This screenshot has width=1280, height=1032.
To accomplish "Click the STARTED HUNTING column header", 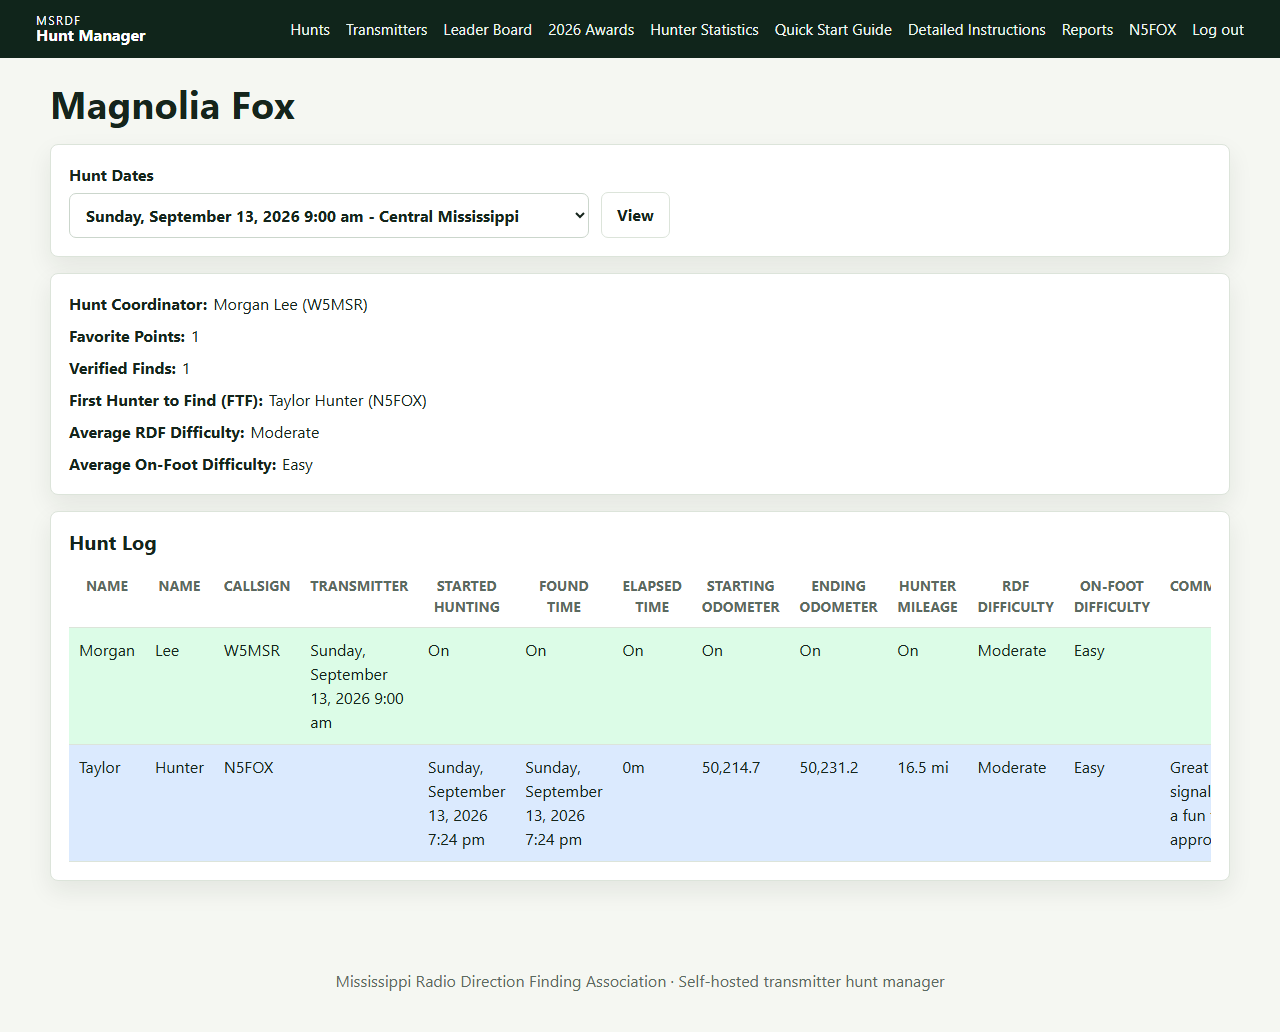I will tap(467, 597).
